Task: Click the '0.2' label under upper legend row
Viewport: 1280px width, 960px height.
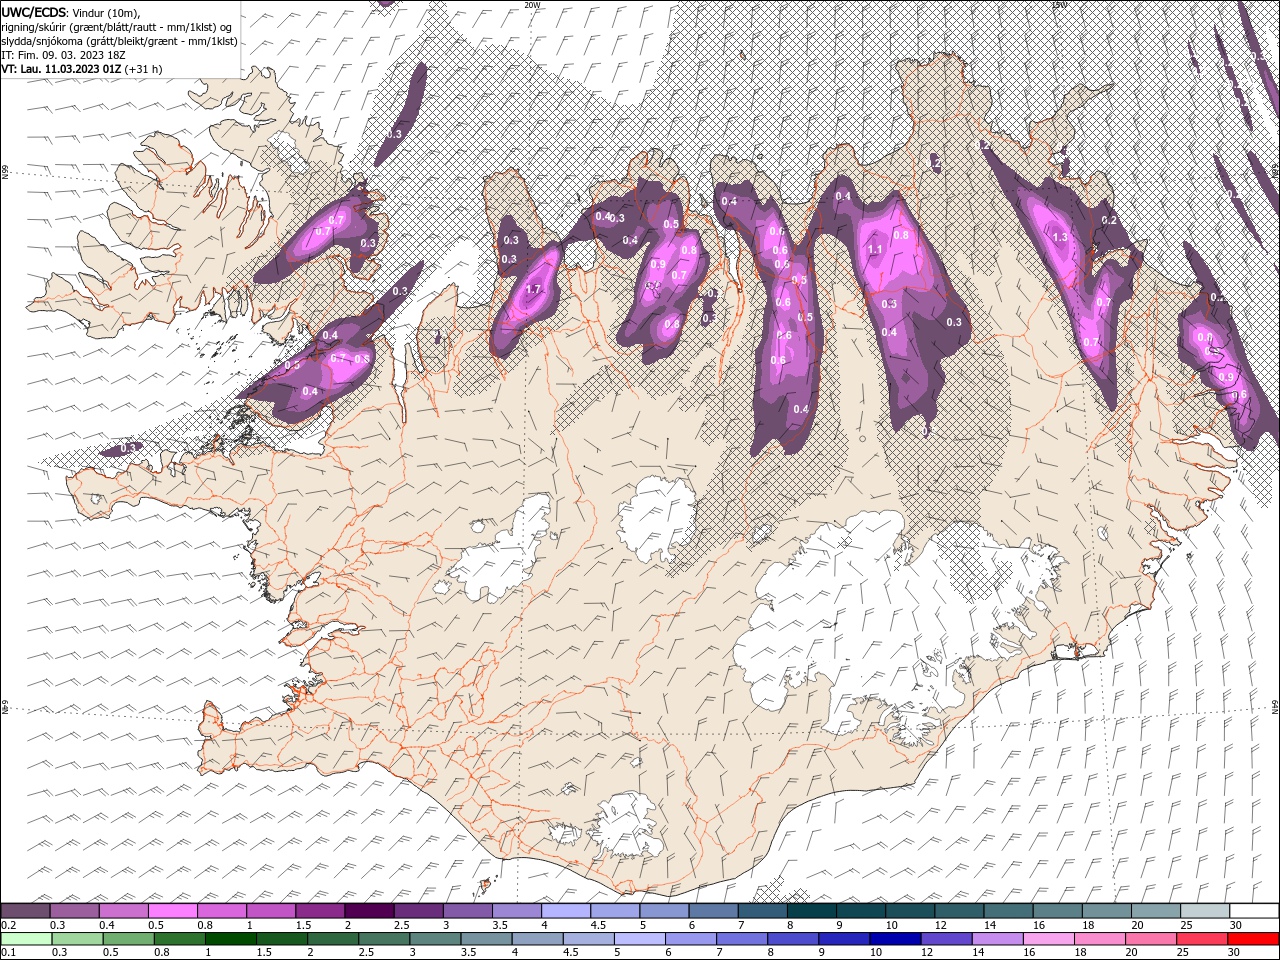Action: pyautogui.click(x=8, y=925)
